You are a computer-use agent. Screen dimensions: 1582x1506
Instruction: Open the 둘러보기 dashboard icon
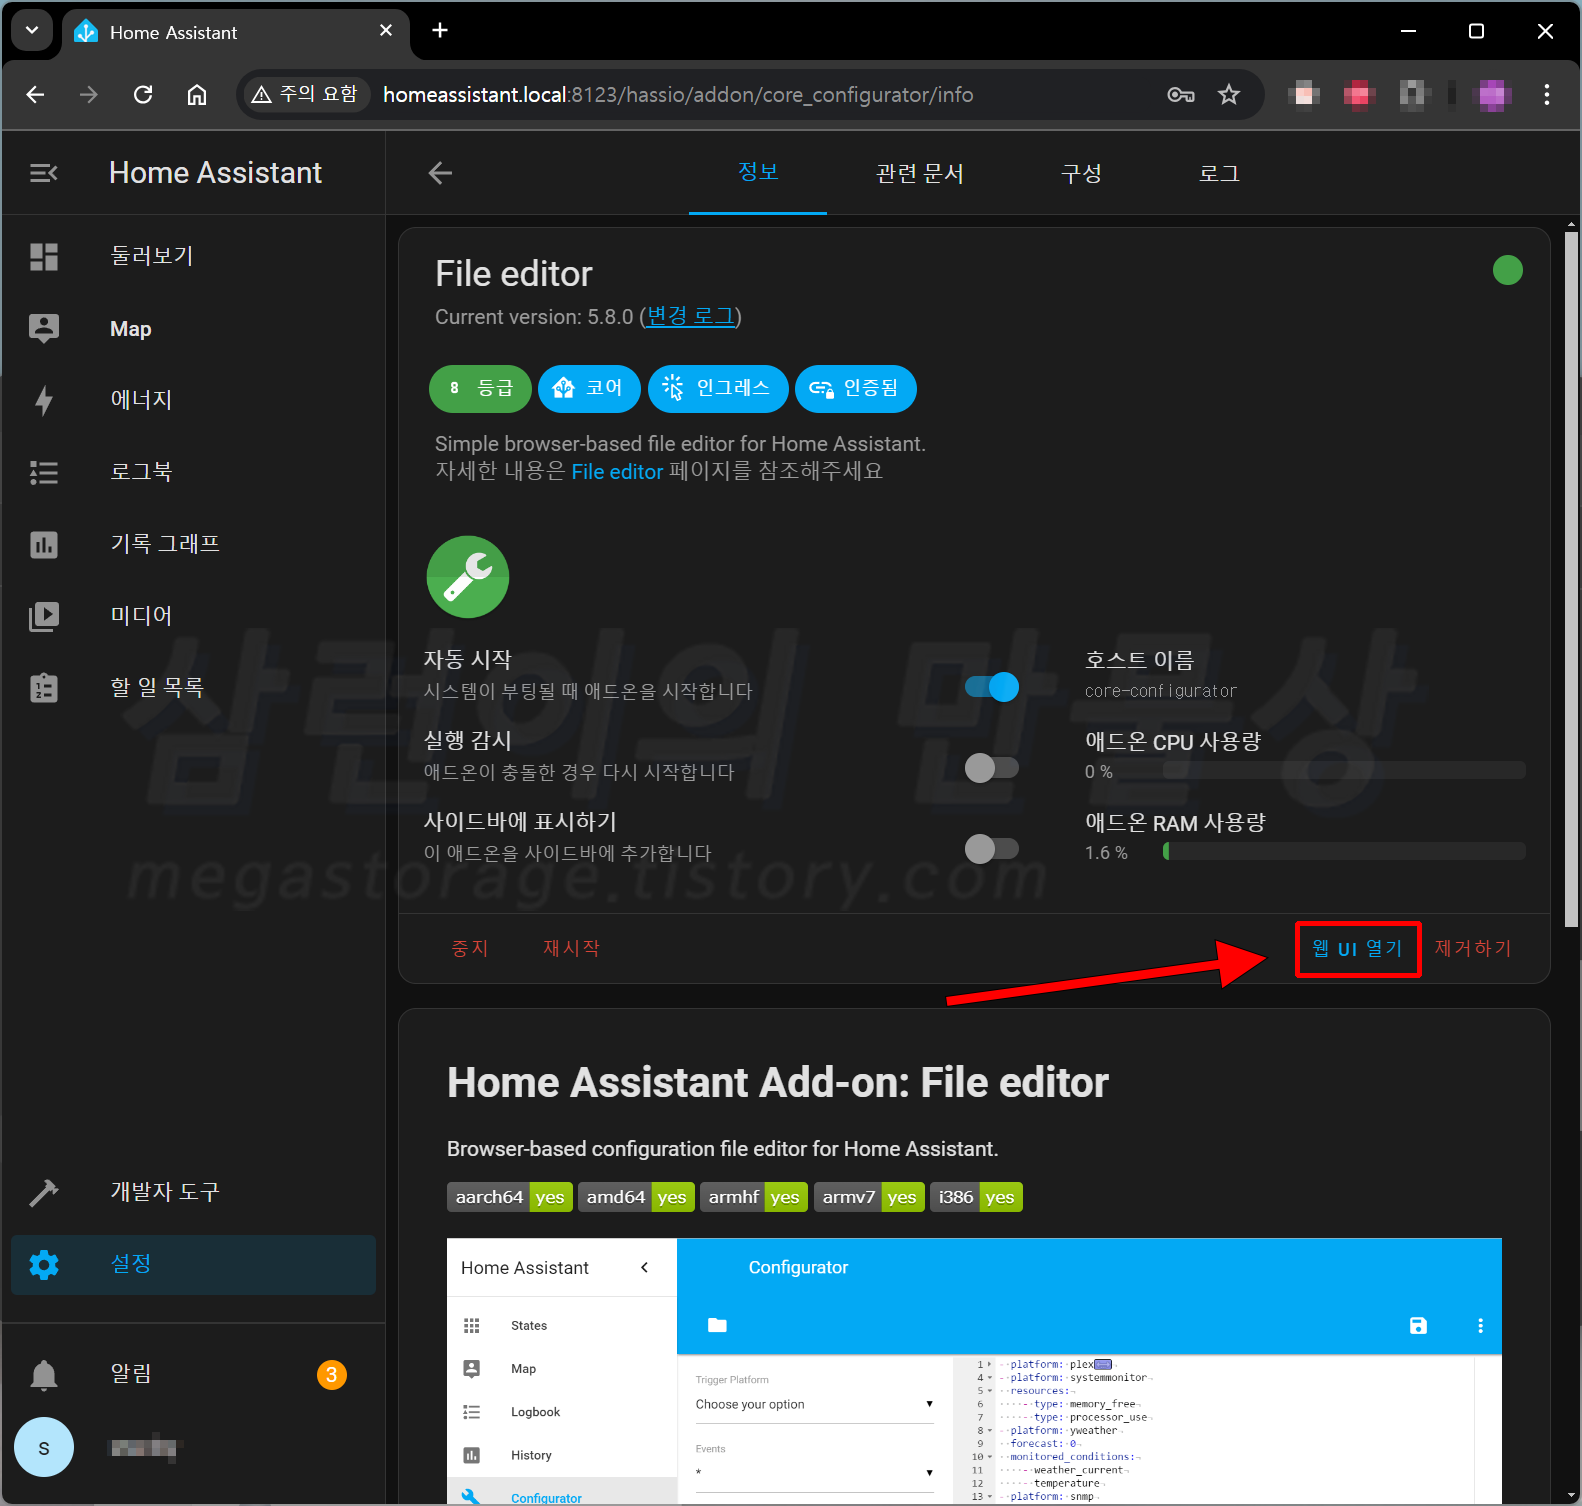point(44,257)
